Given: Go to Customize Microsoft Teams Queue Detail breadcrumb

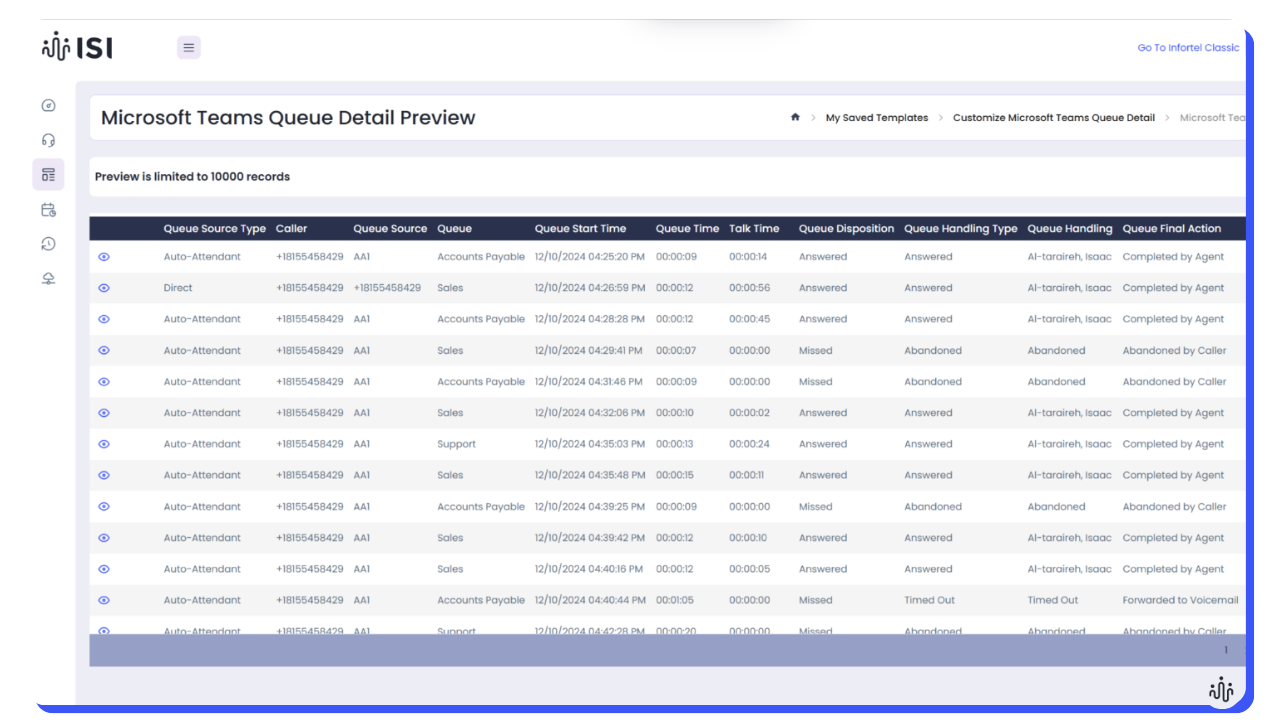Looking at the screenshot, I should [1054, 118].
